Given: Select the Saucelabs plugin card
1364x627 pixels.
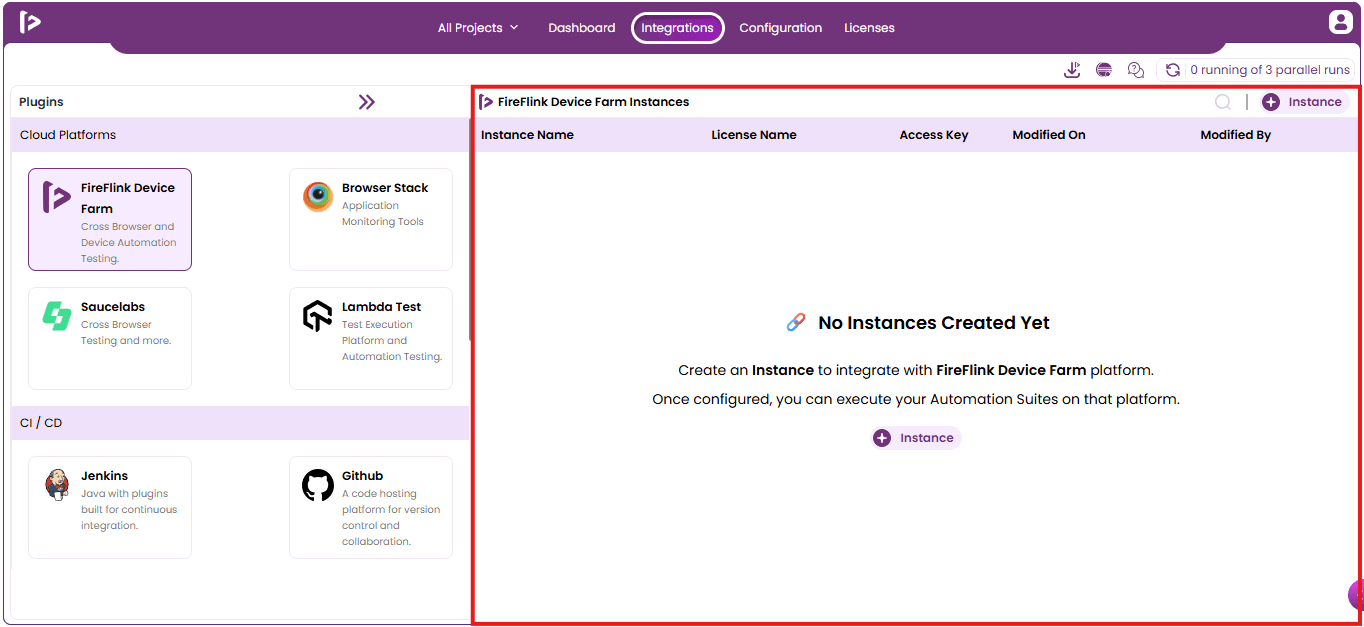Looking at the screenshot, I should 110,338.
